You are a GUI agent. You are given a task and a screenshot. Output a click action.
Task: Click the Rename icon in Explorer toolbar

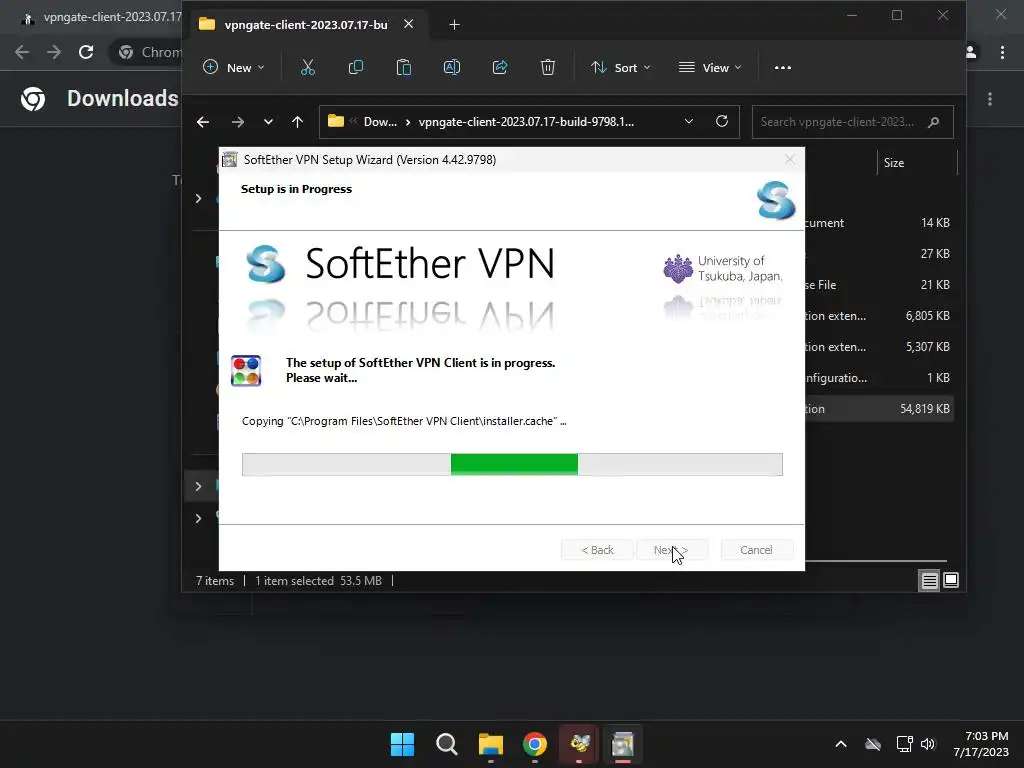(451, 67)
